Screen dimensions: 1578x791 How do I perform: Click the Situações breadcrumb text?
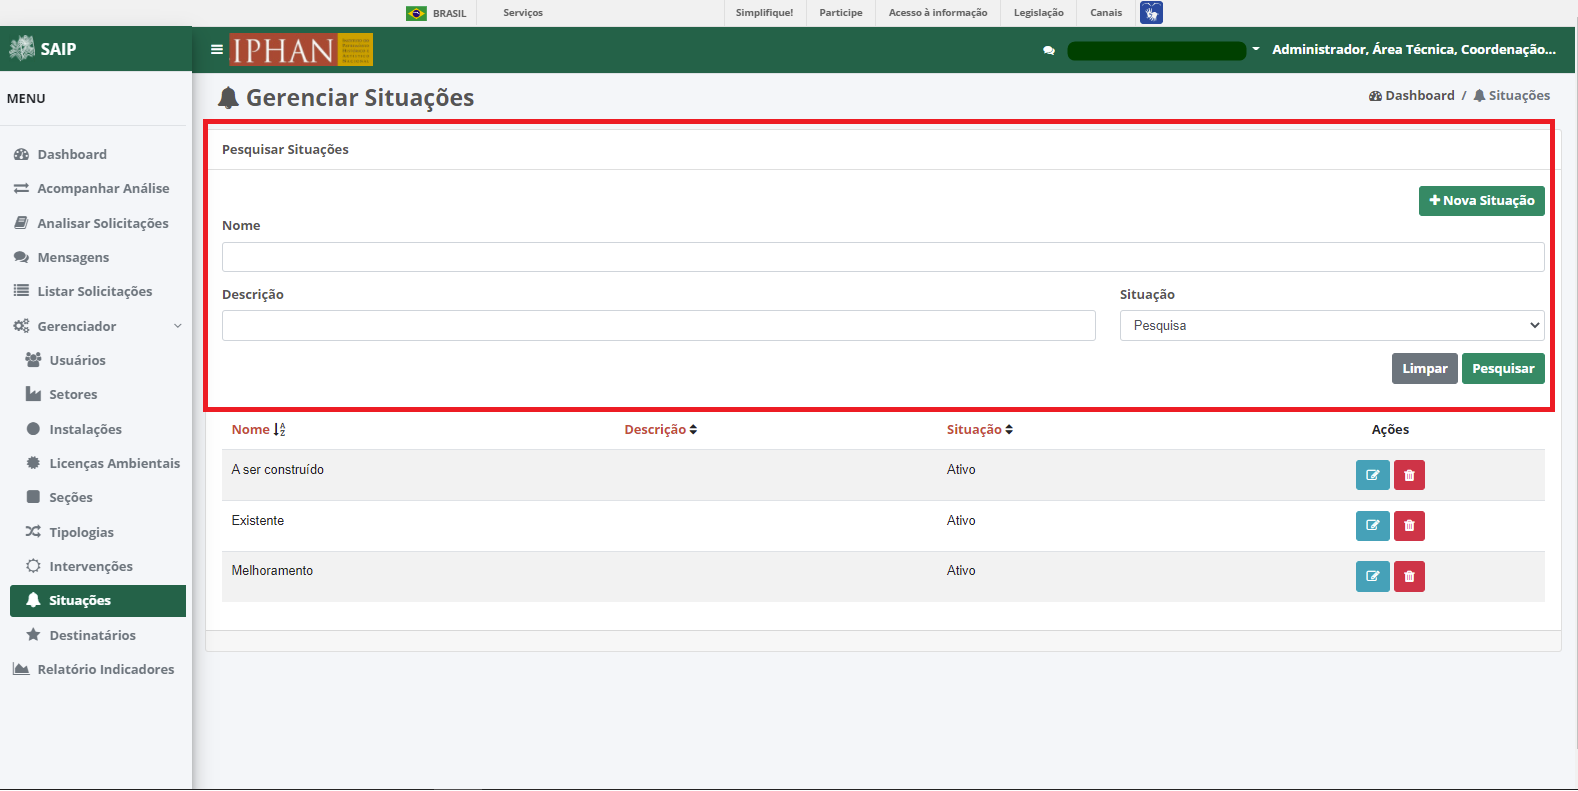click(x=1519, y=96)
